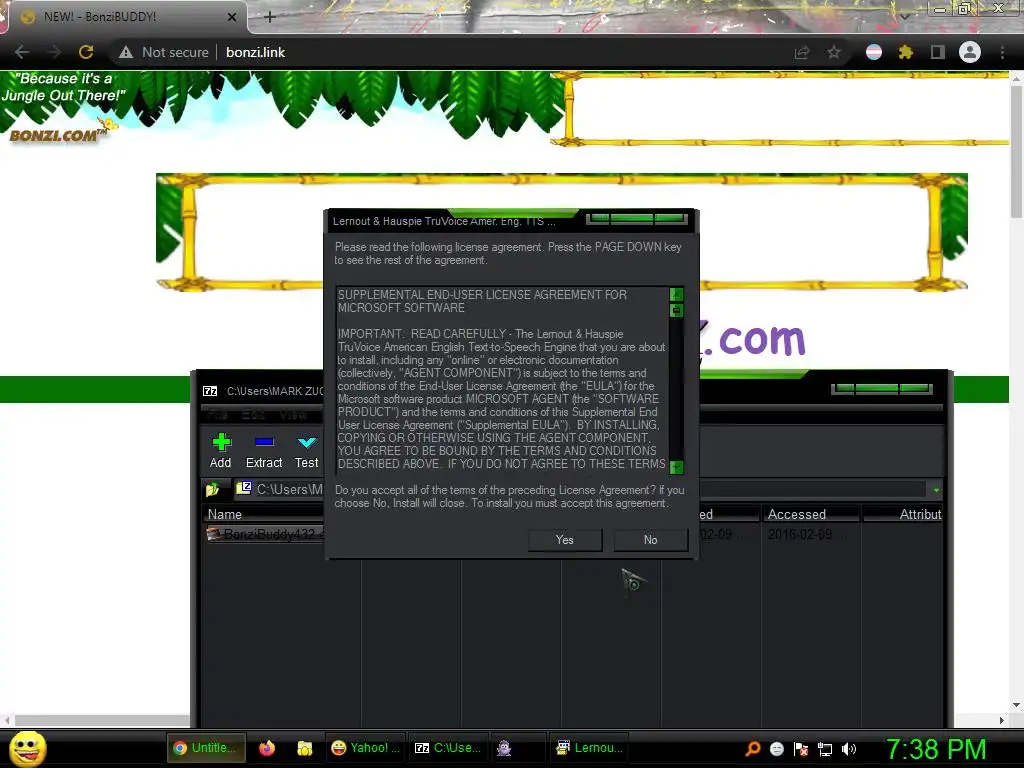Go forward in the browser
Image resolution: width=1024 pixels, height=768 pixels.
pyautogui.click(x=54, y=52)
